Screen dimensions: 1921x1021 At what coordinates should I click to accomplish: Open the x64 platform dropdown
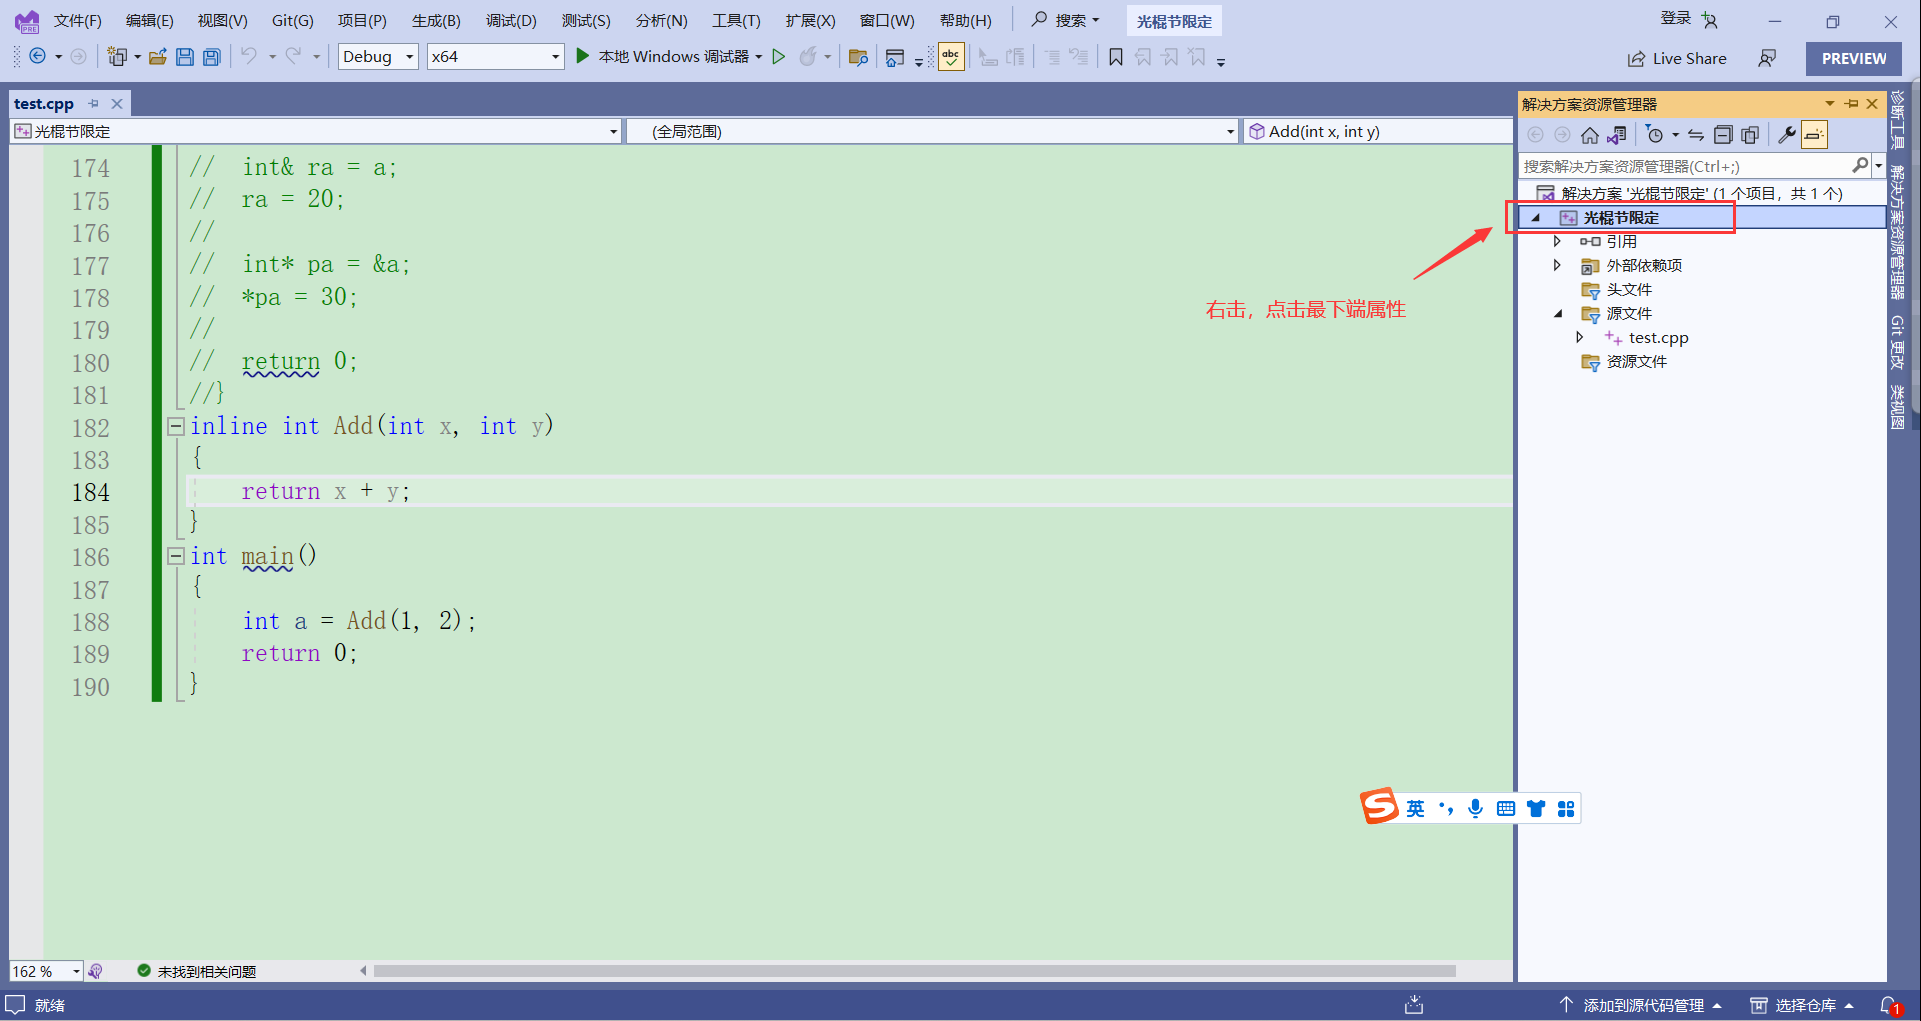tap(495, 57)
